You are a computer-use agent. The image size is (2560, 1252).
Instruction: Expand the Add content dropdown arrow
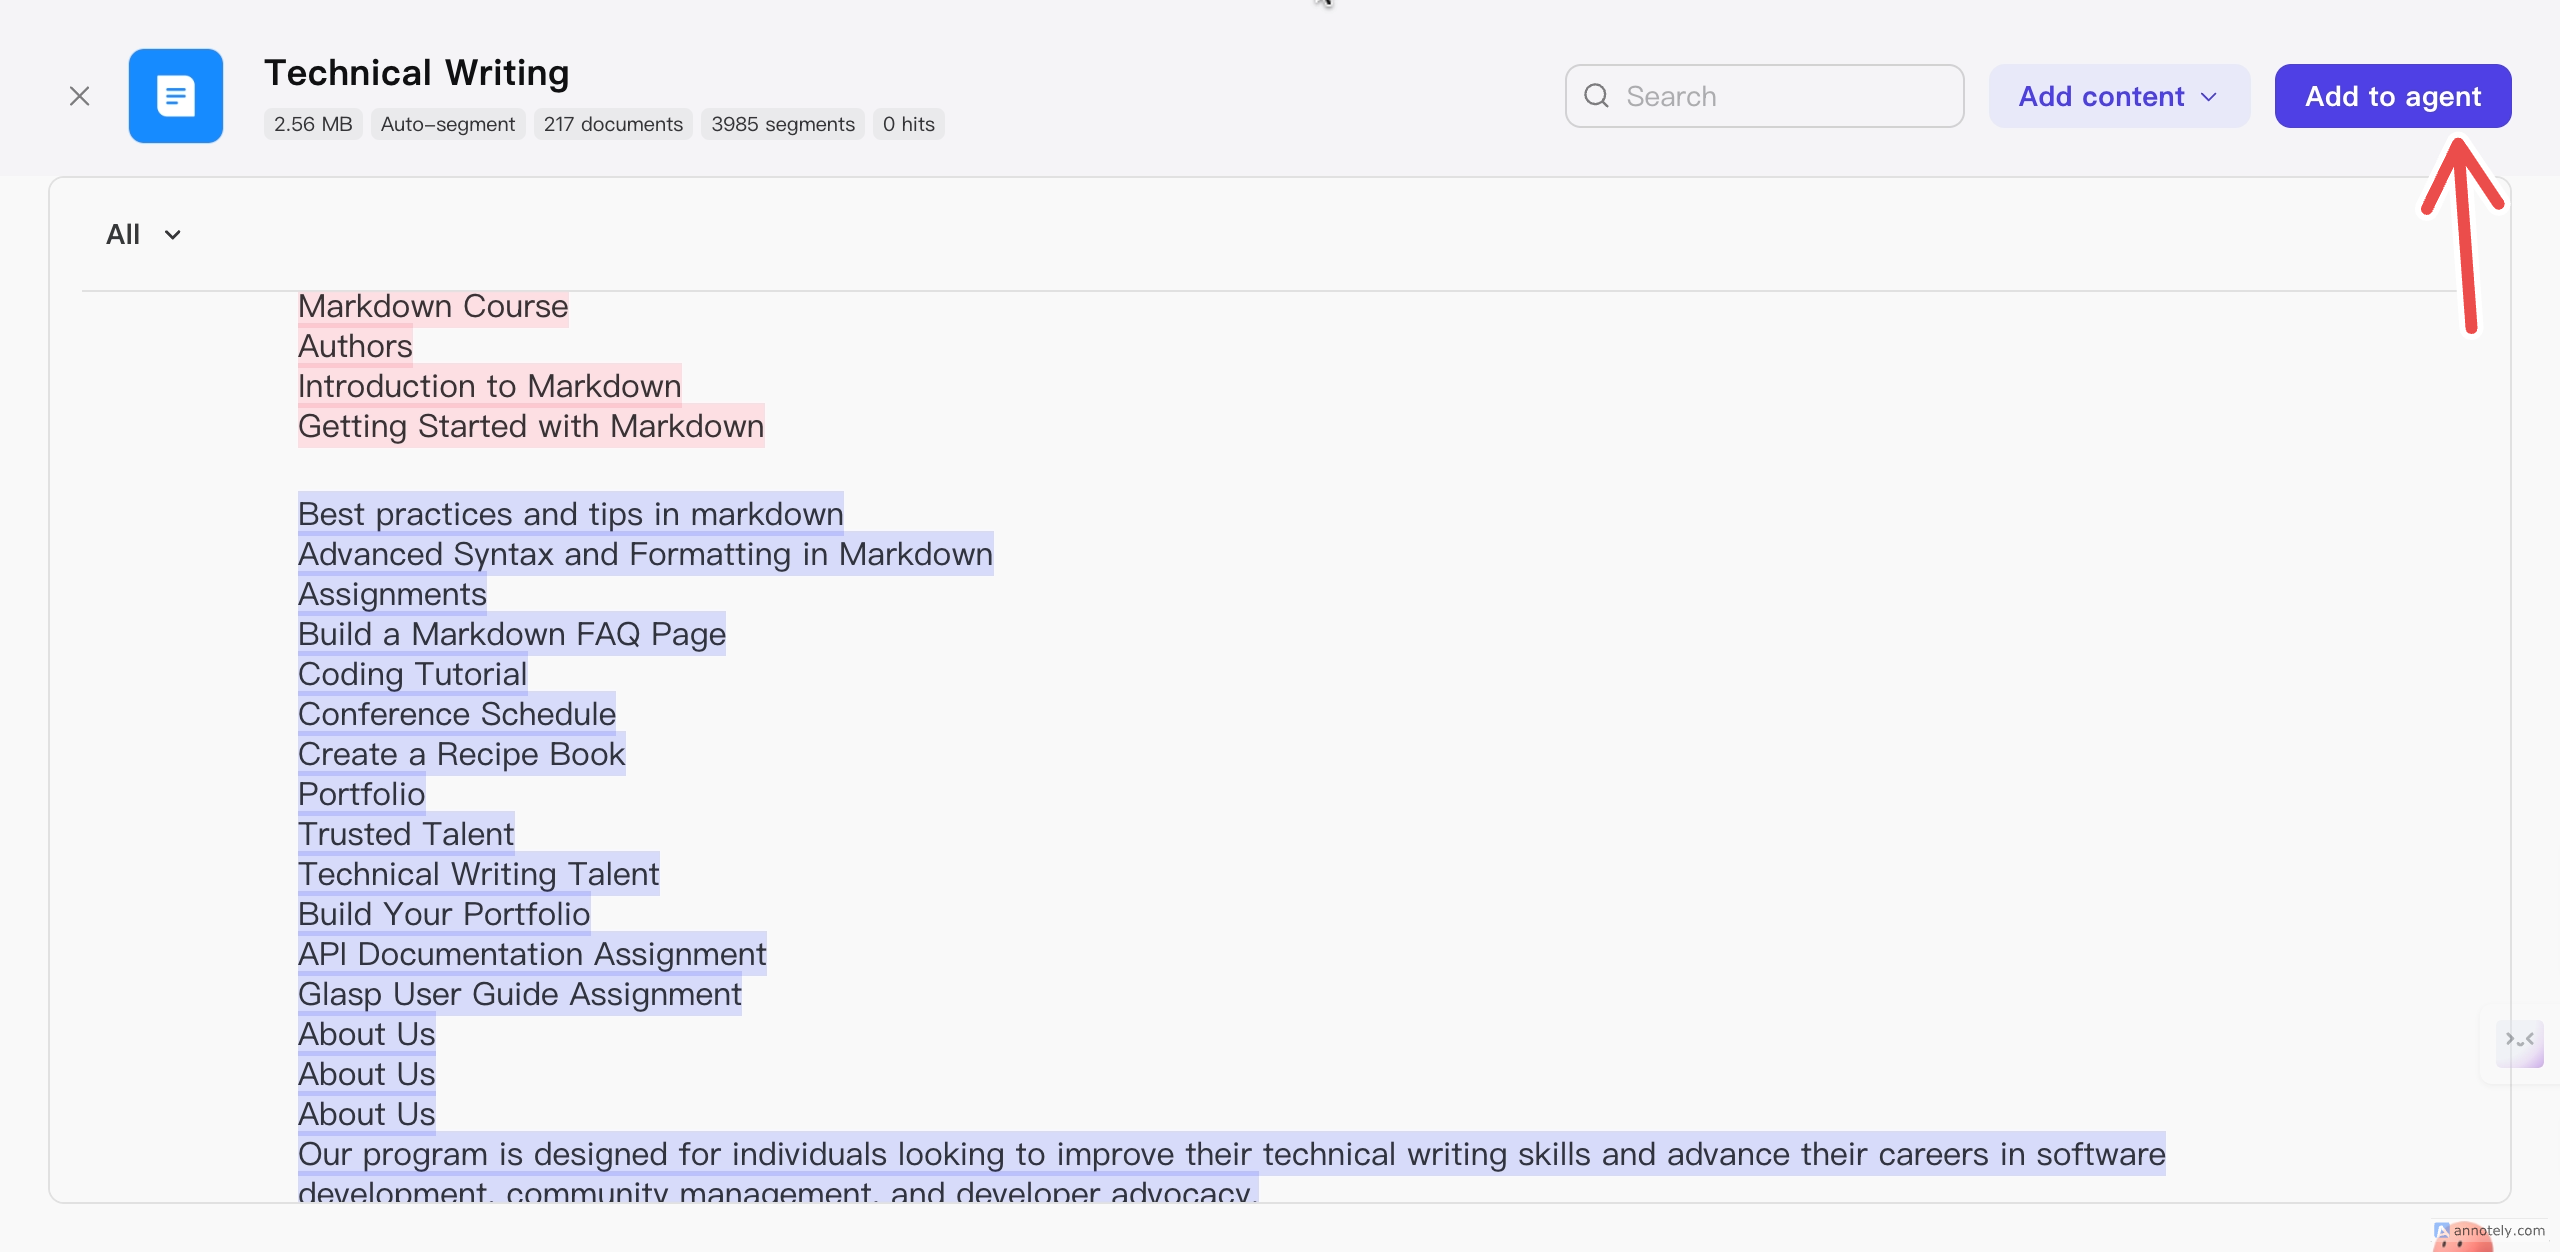[2209, 97]
